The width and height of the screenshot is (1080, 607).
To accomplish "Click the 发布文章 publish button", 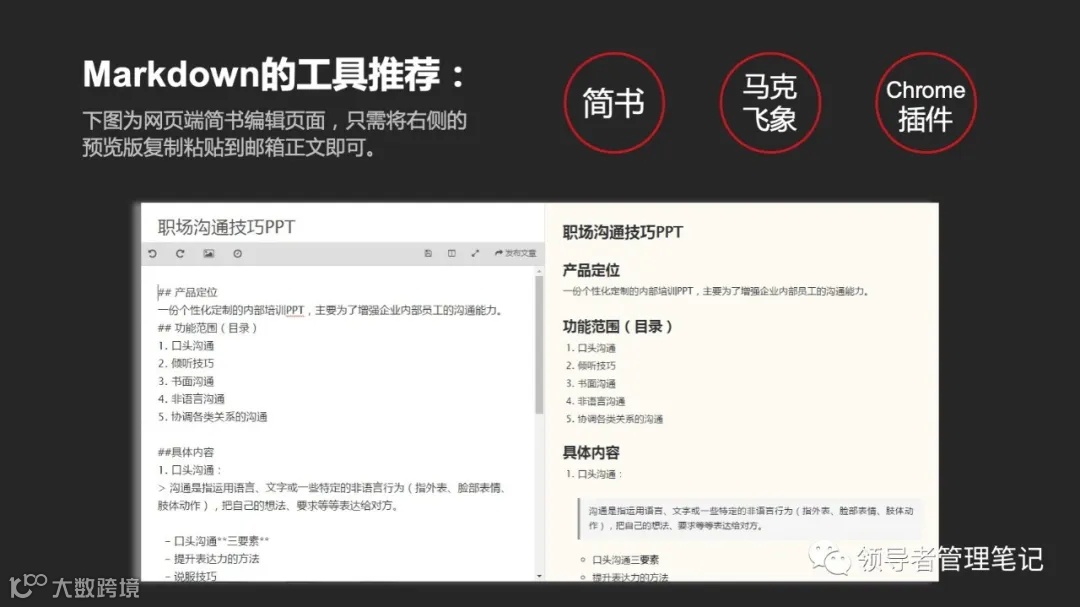I will (514, 253).
